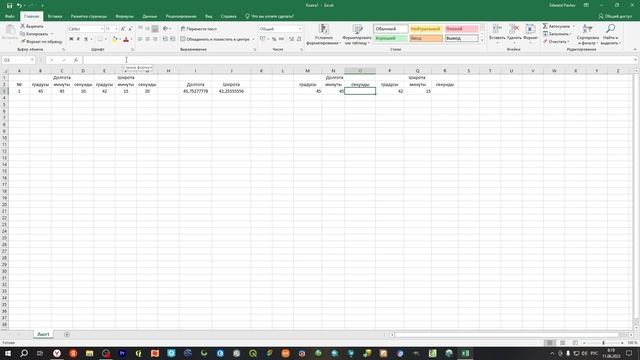Image resolution: width=640 pixels, height=360 pixels.
Task: Decrease indent in cell
Action: [165, 39]
